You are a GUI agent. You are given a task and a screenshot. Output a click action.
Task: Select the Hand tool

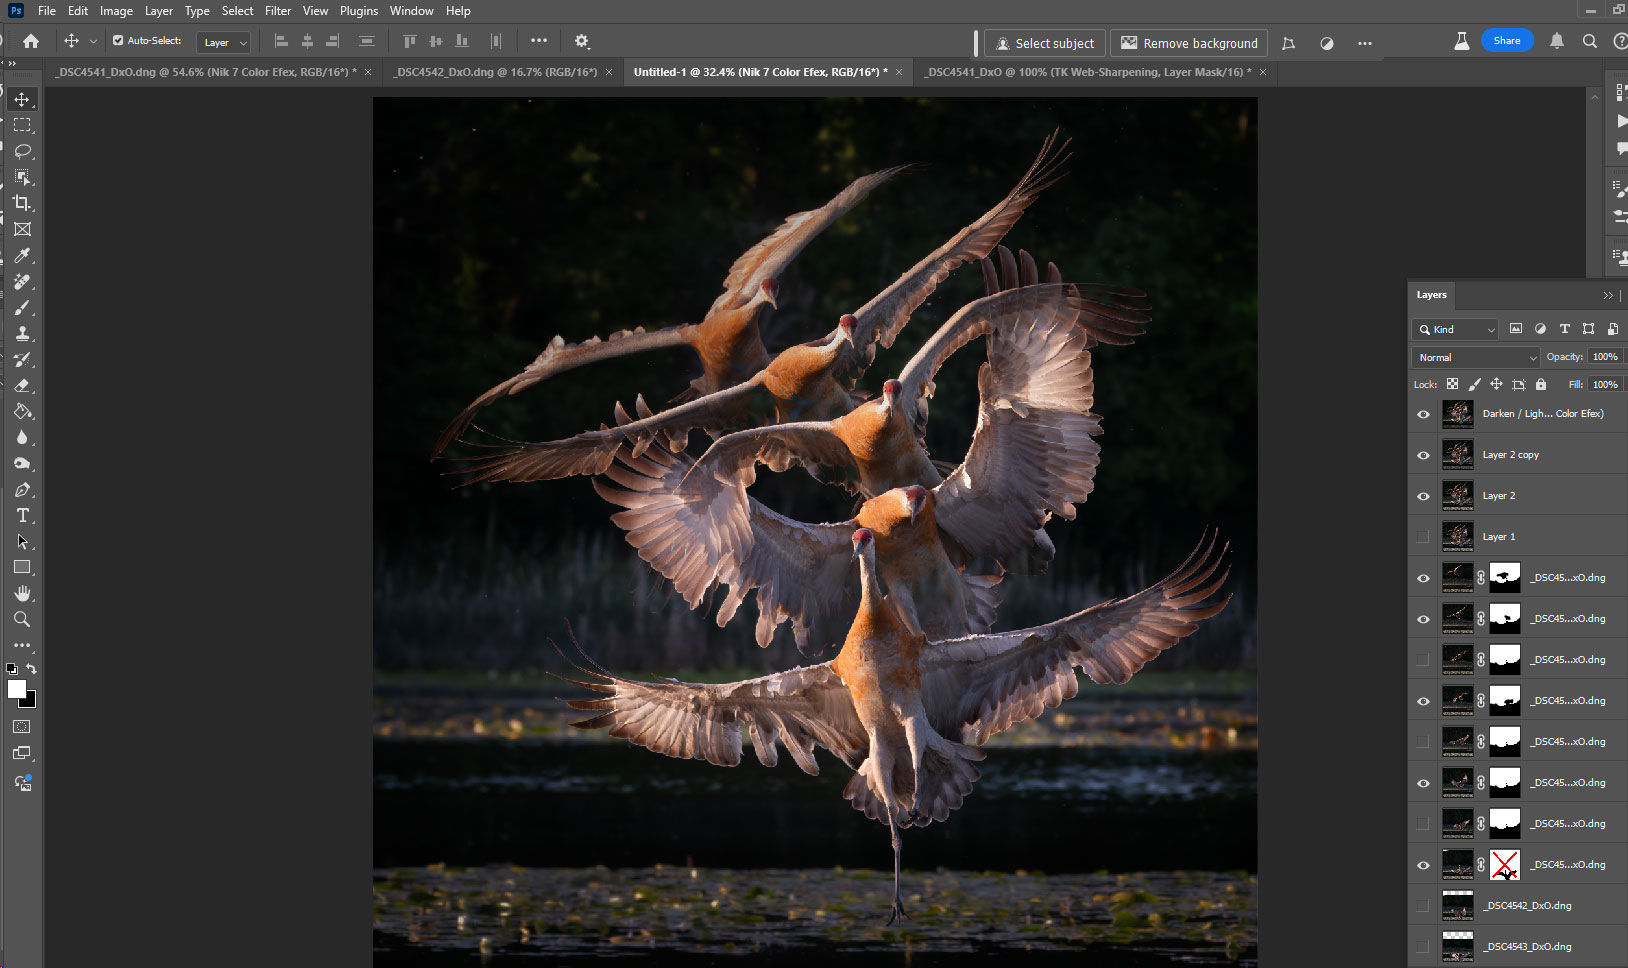coord(22,594)
